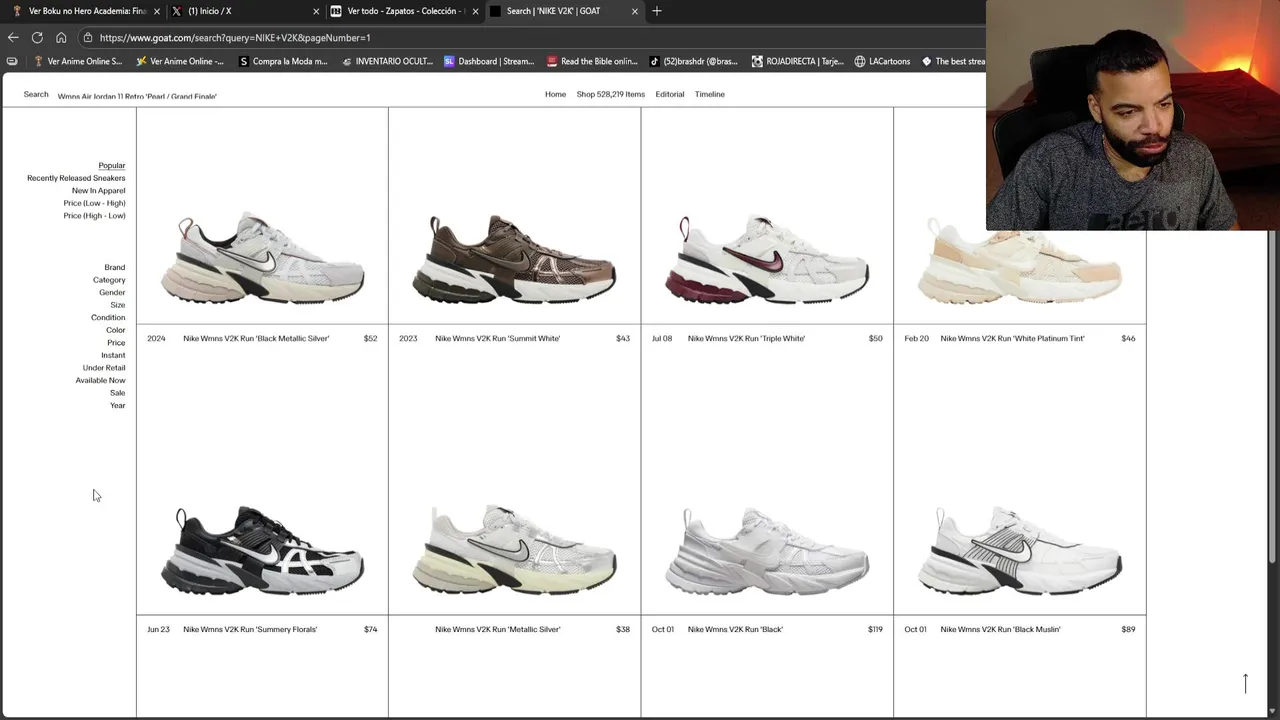This screenshot has width=1280, height=720.
Task: Open the Editorial page
Action: coord(670,94)
